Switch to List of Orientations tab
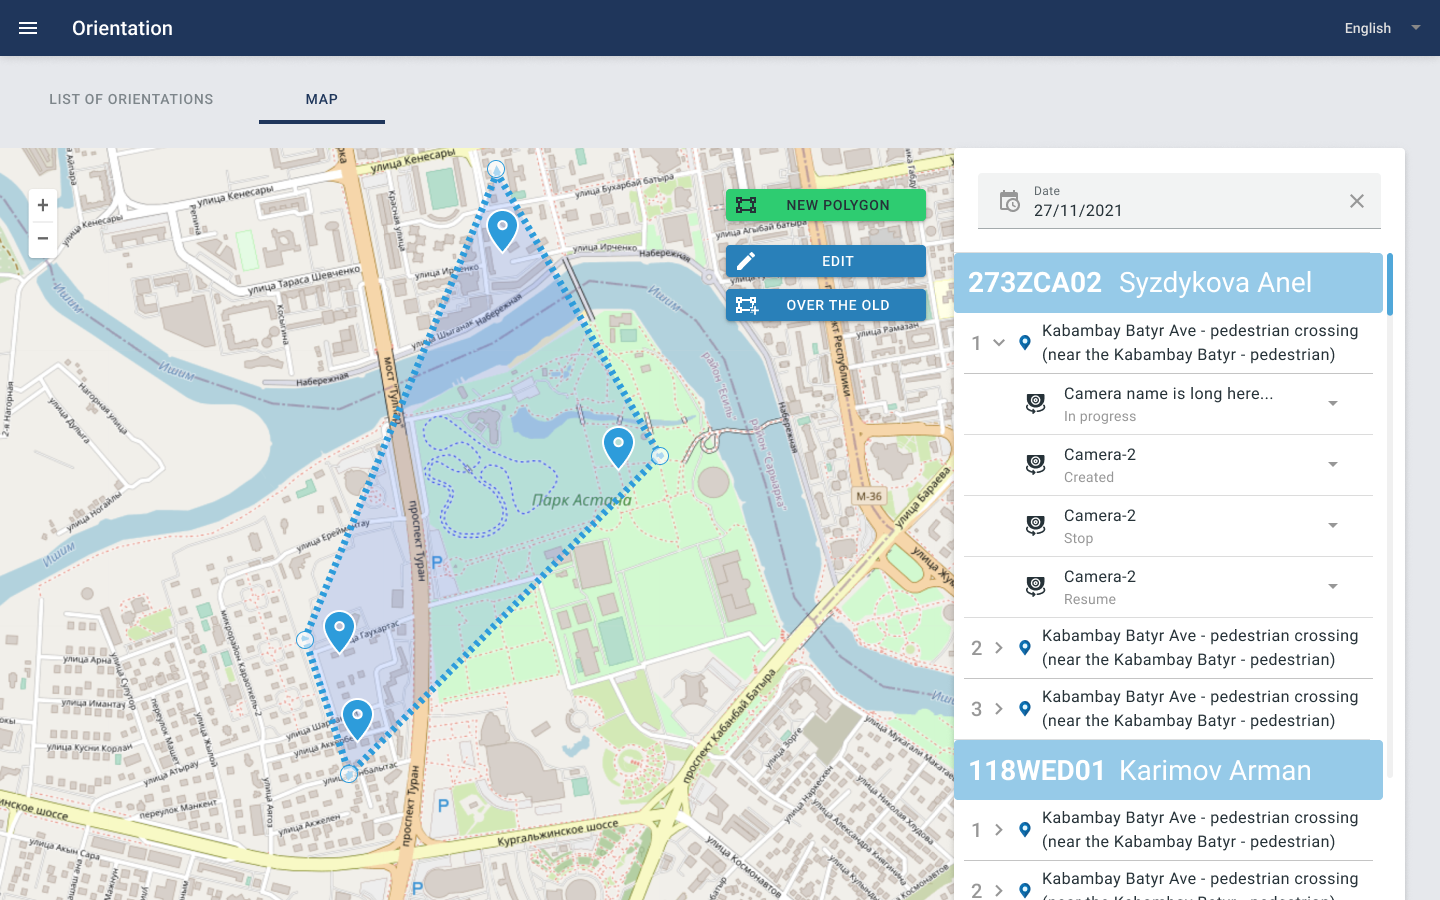The height and width of the screenshot is (900, 1440). tap(131, 99)
